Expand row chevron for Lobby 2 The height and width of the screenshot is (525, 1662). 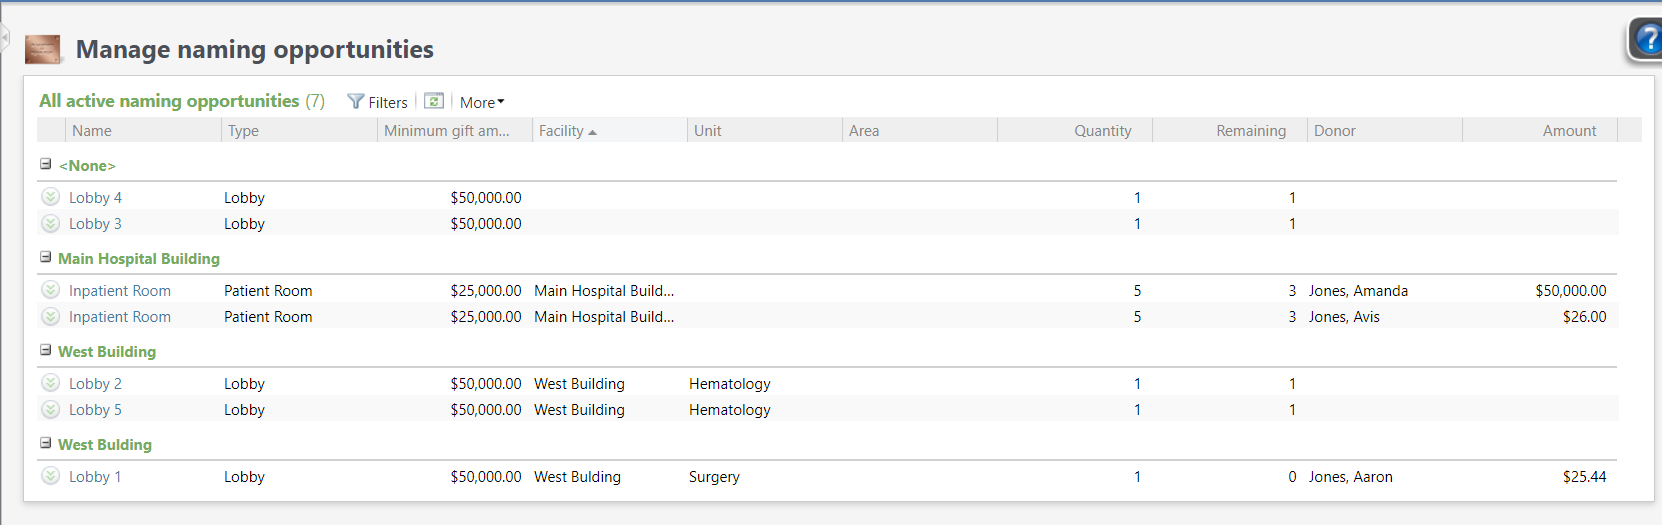50,383
